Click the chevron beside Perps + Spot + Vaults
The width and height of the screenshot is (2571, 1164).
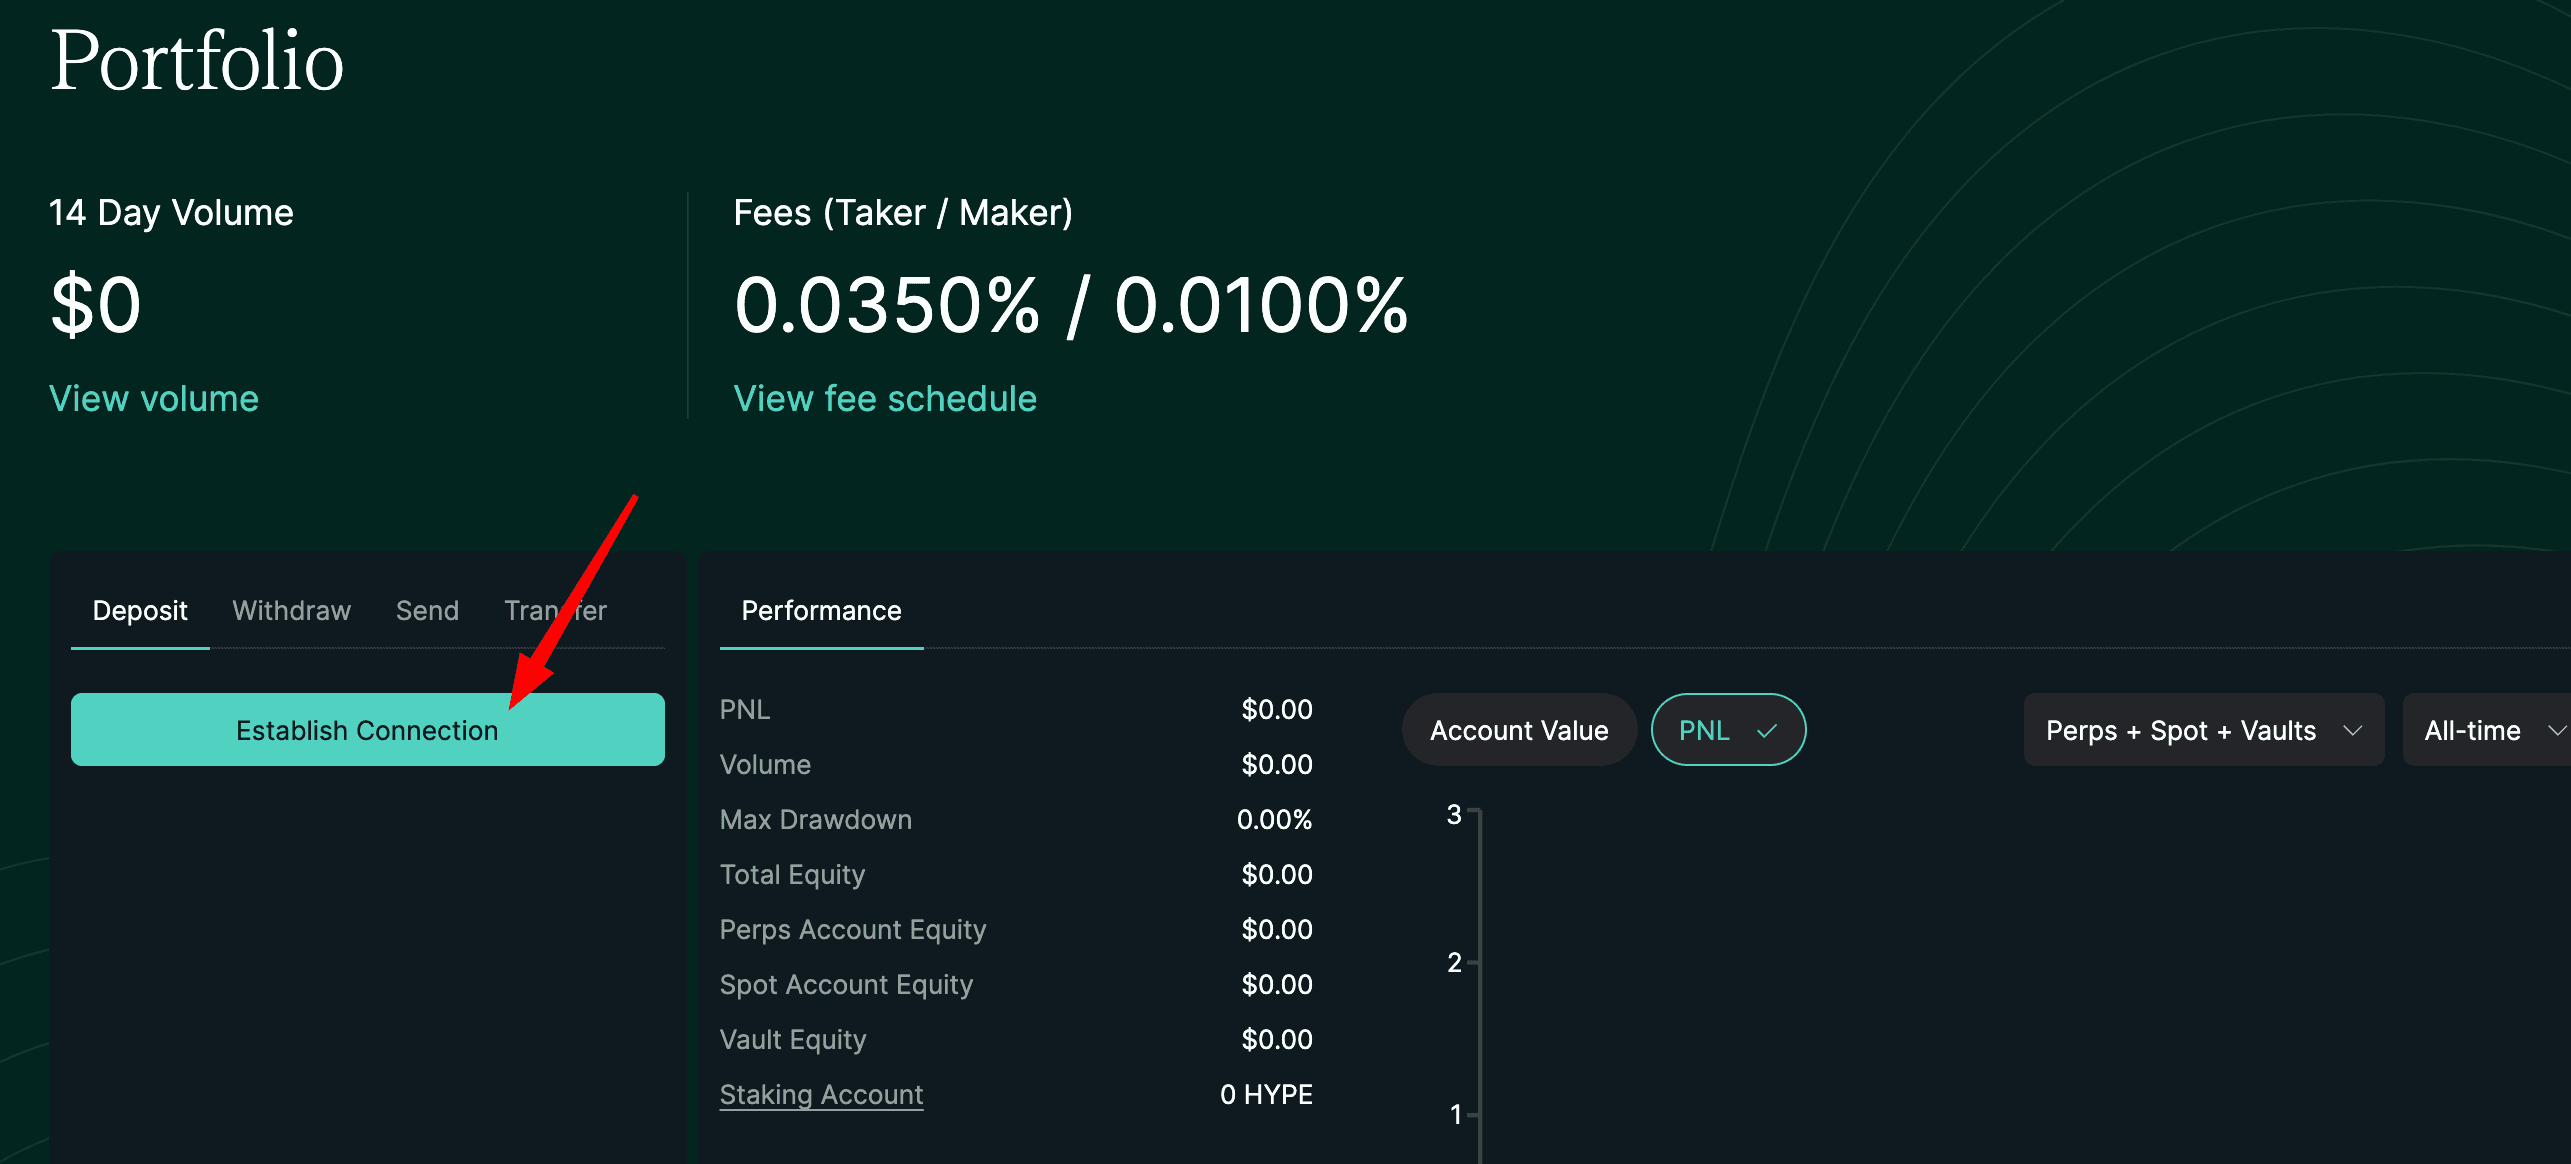pos(2353,731)
